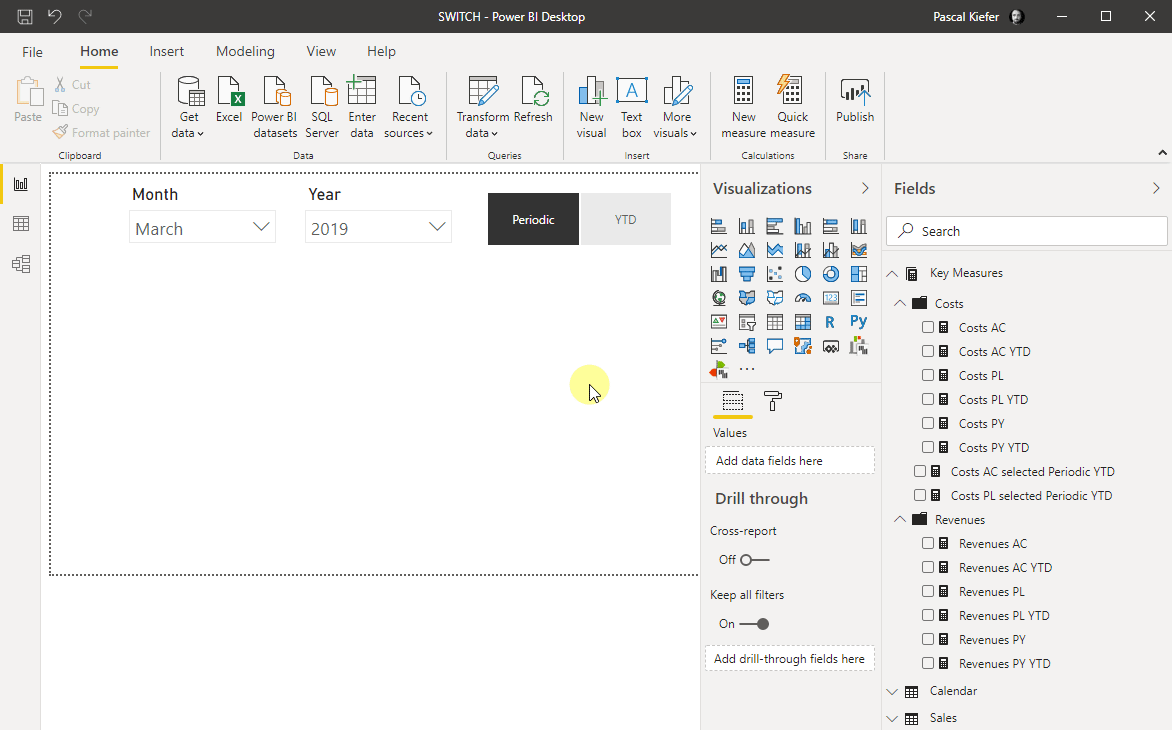Expand the Calendar table
1172x730 pixels.
click(x=892, y=692)
